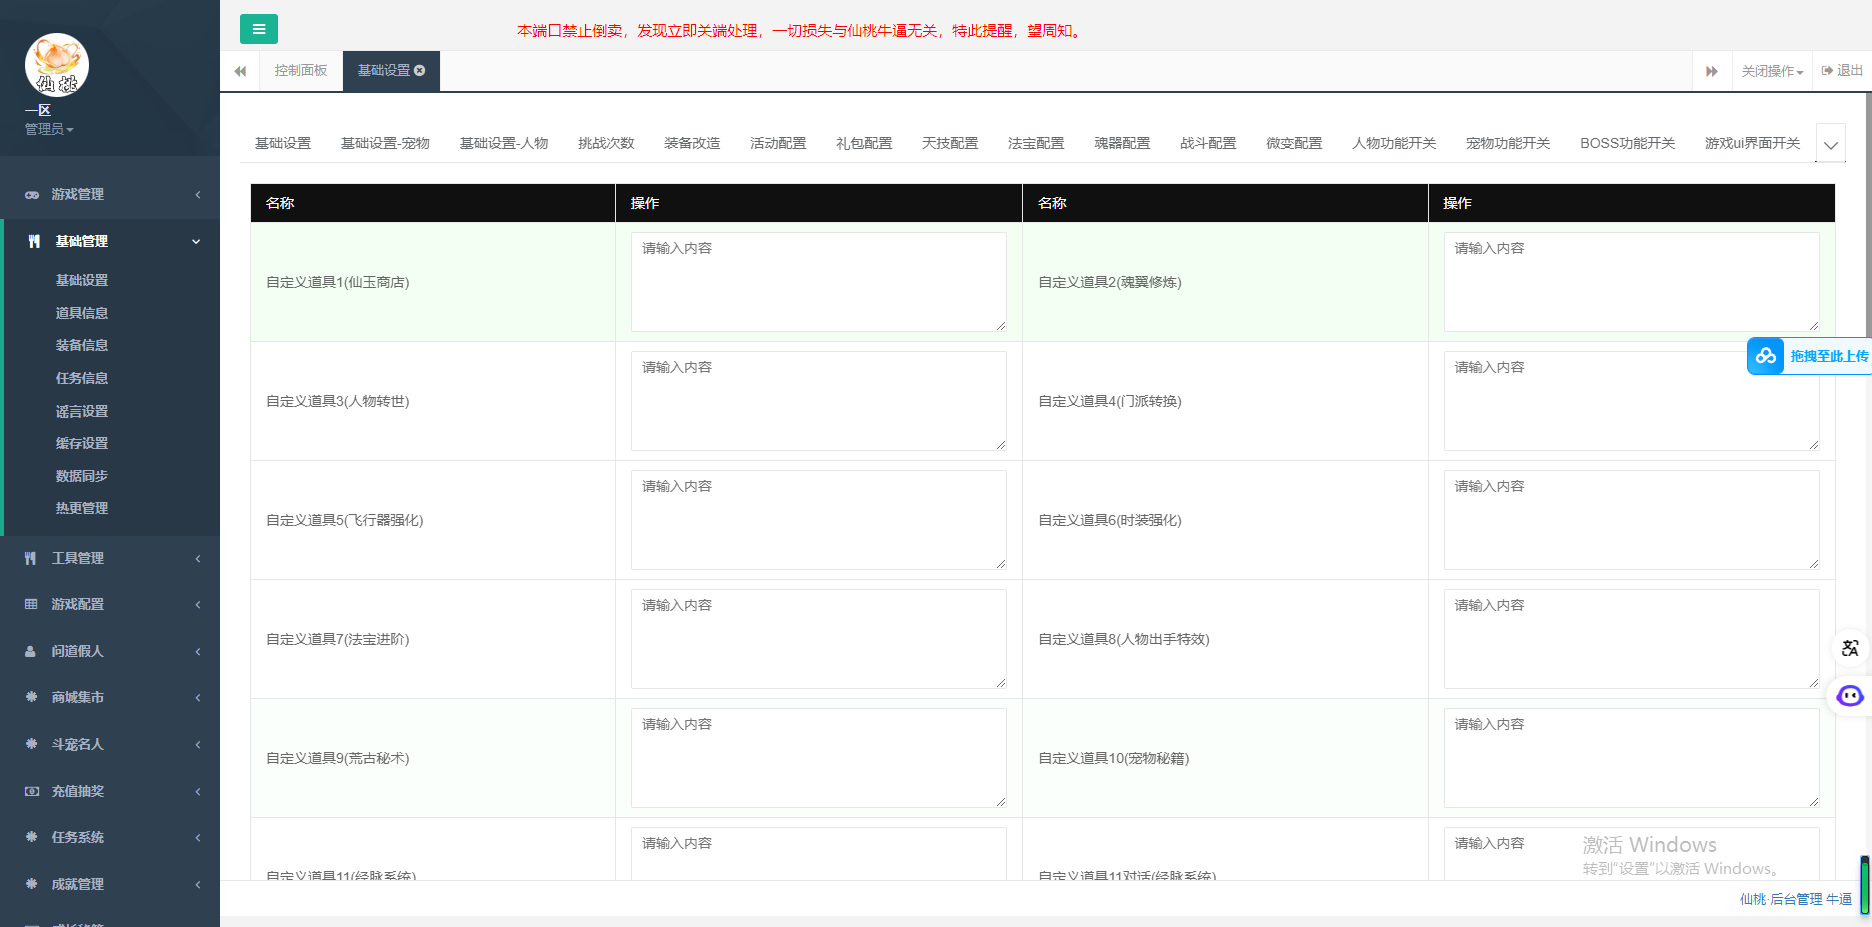This screenshot has width=1872, height=927.
Task: Expand the 充值抽奖 menu chevron
Action: click(x=198, y=791)
